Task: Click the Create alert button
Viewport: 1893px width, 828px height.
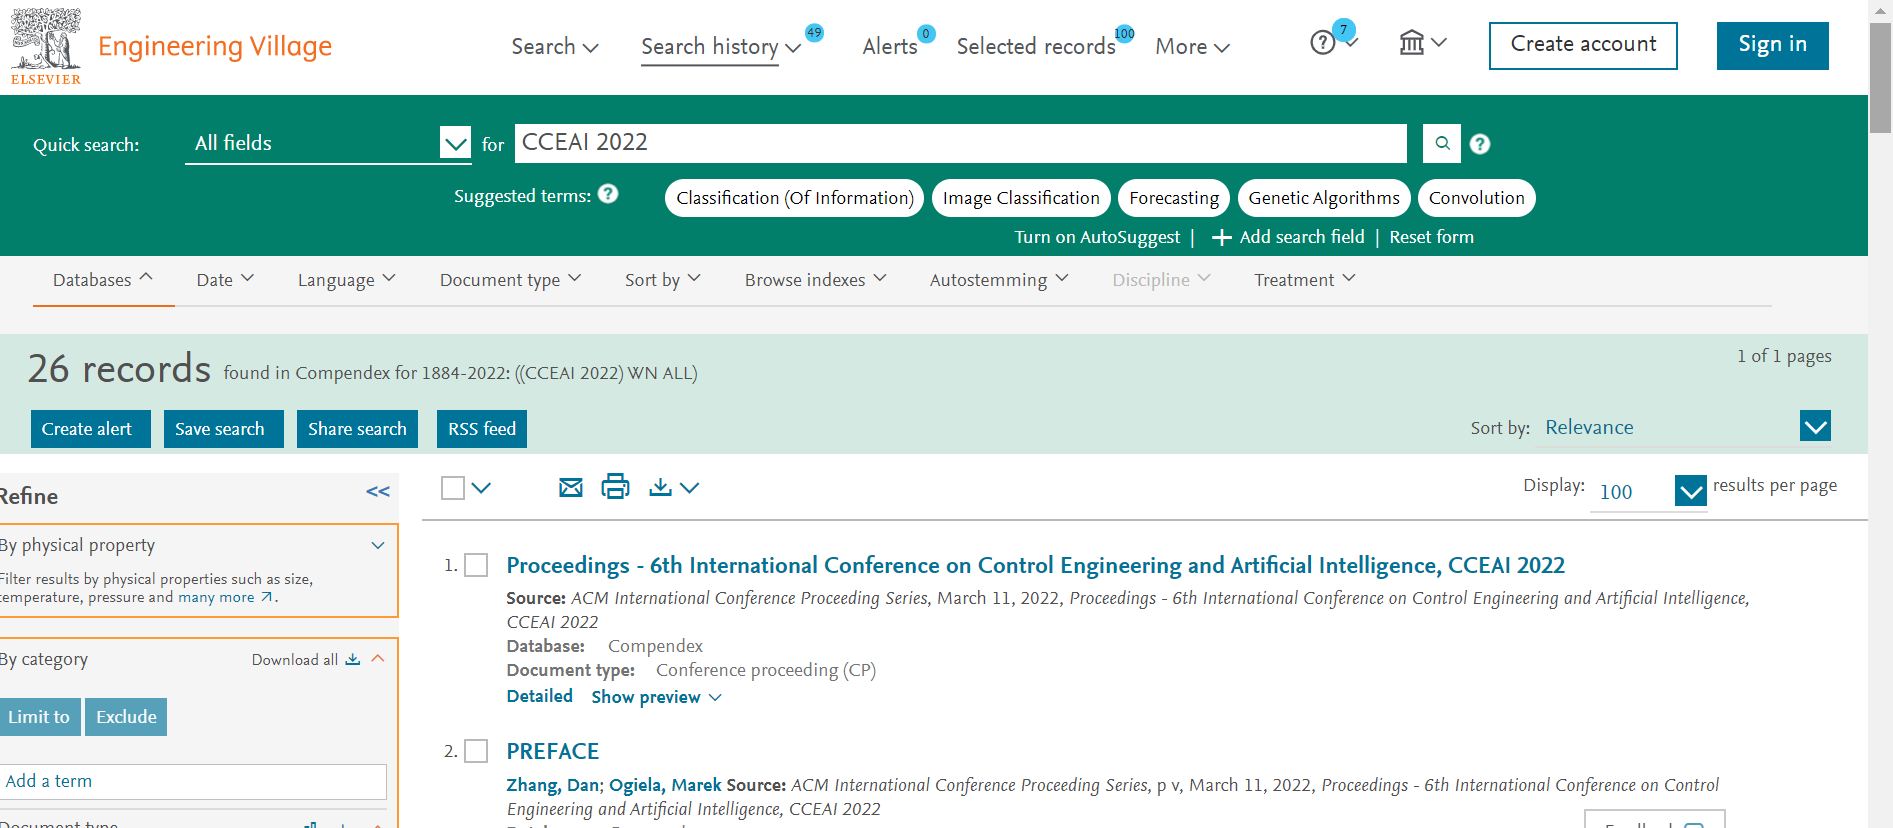Action: 90,429
